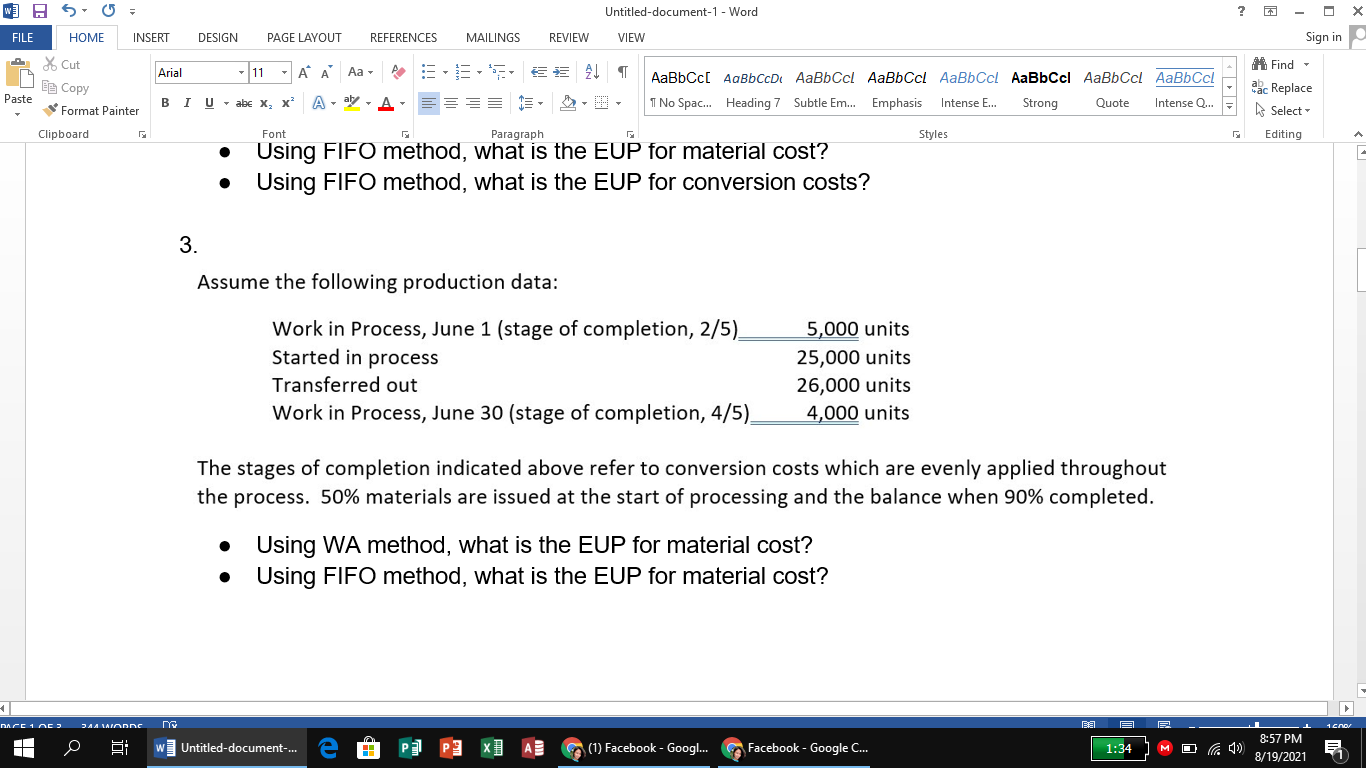This screenshot has width=1366, height=768.
Task: Switch to the PAGE LAYOUT tab
Action: (304, 37)
